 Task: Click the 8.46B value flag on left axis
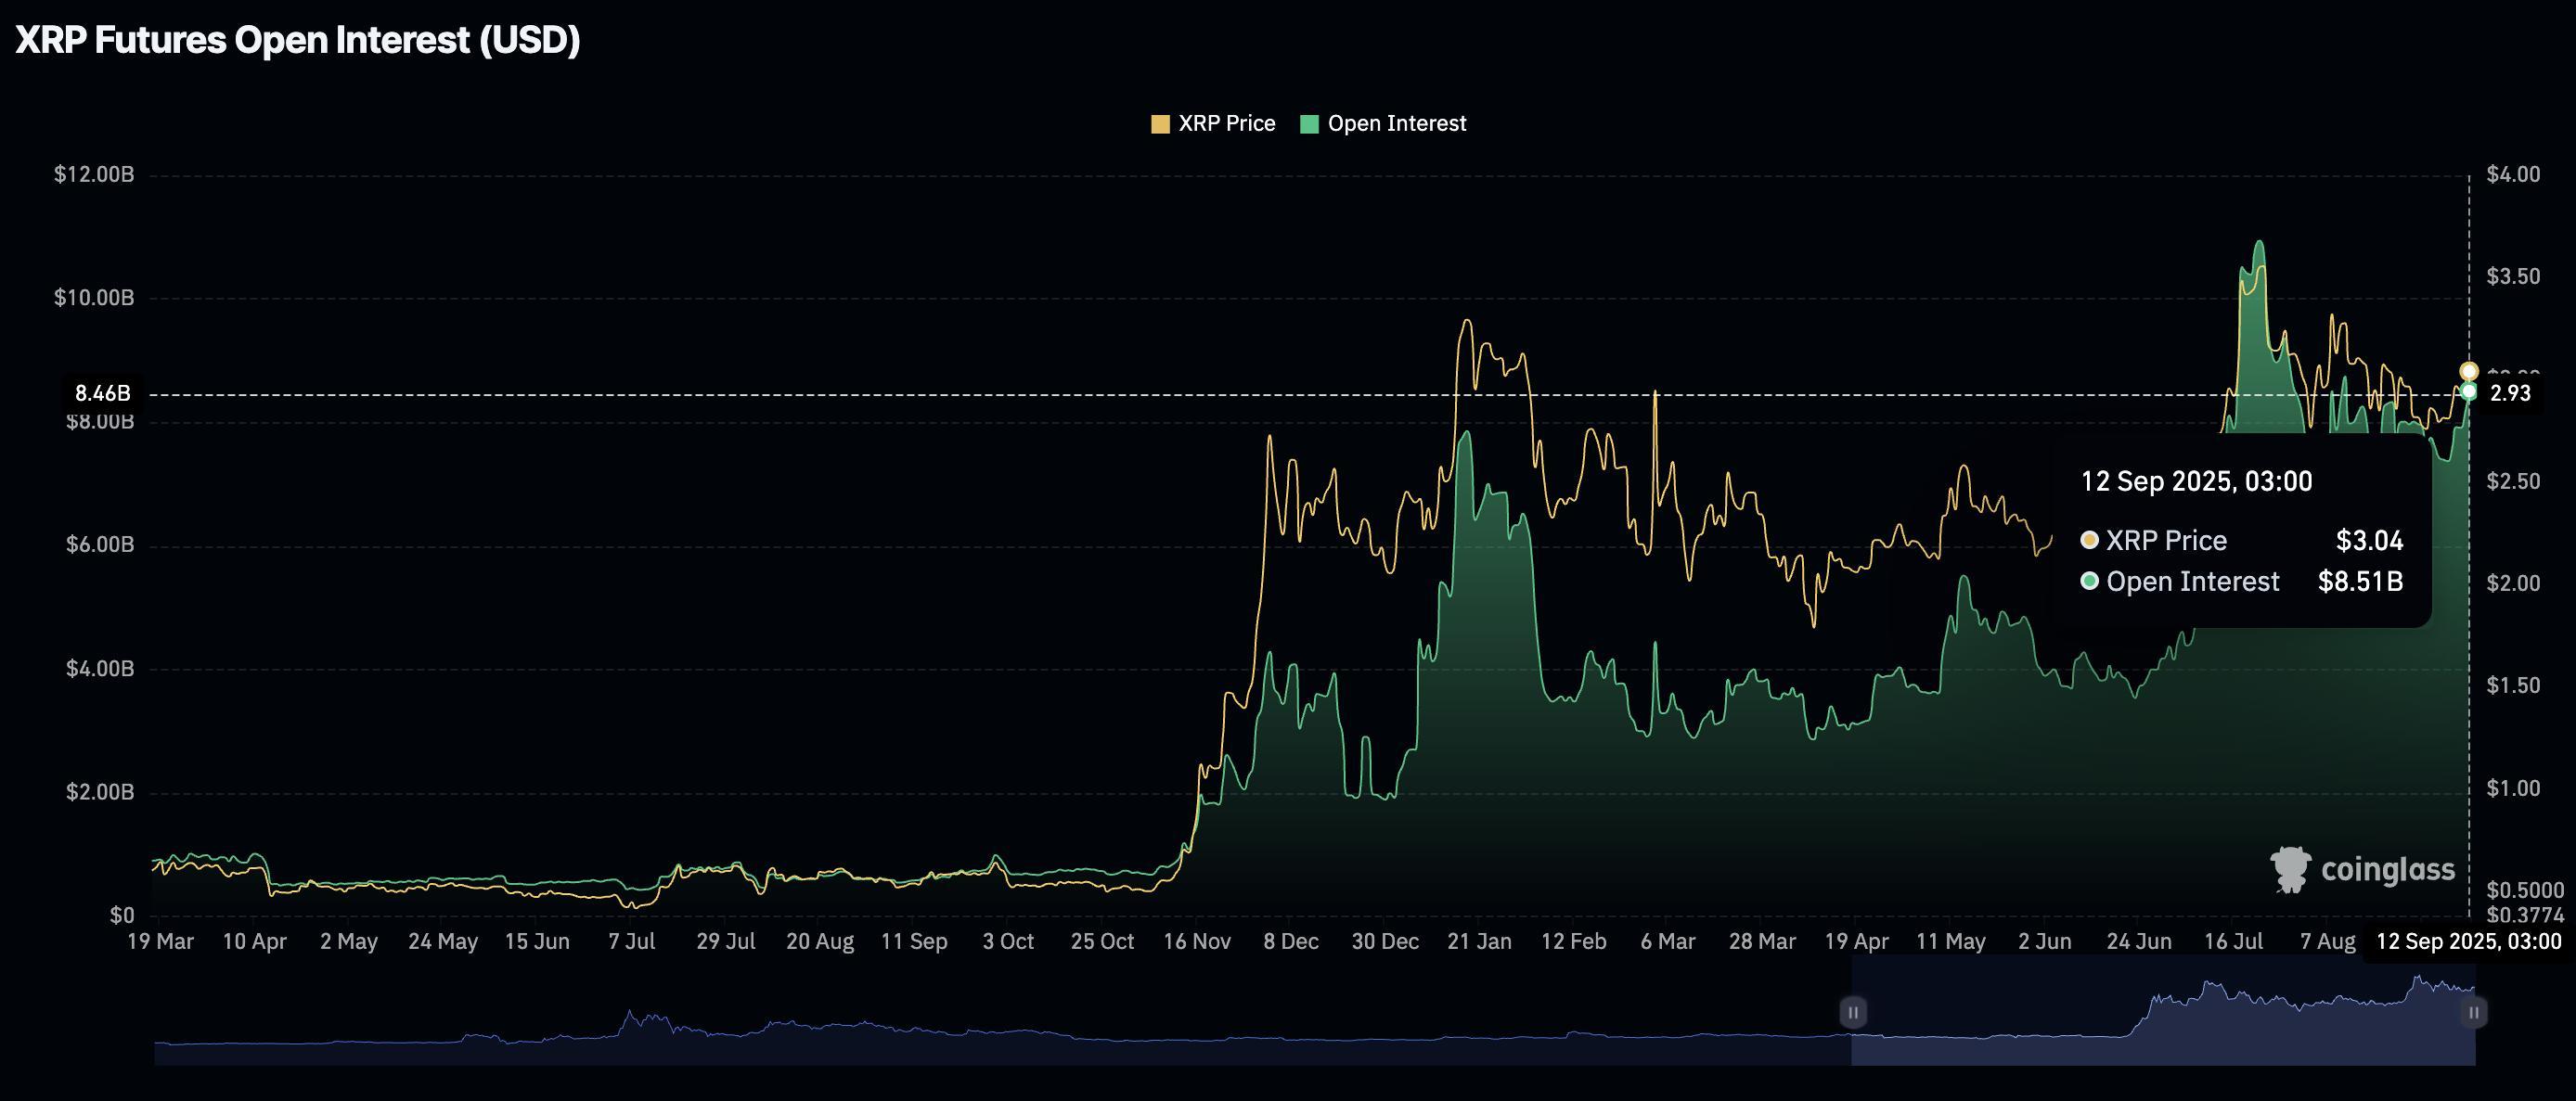tap(103, 394)
